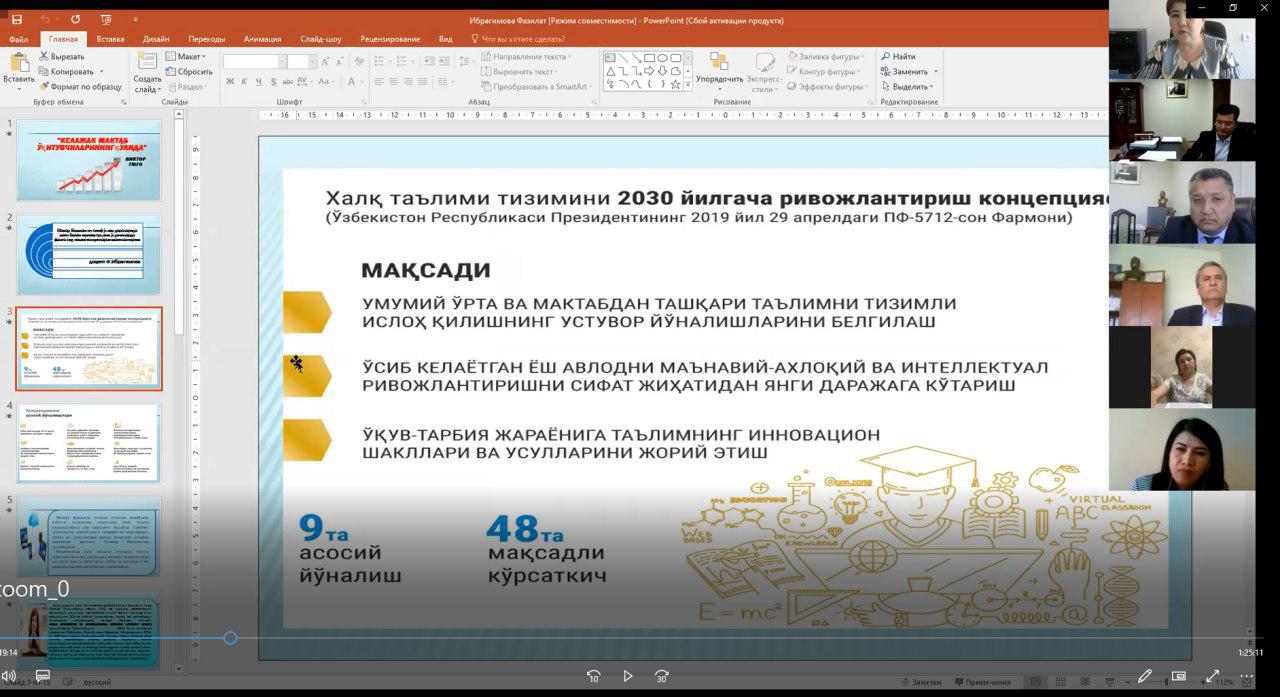
Task: Align text left in paragraph group
Action: (x=381, y=82)
